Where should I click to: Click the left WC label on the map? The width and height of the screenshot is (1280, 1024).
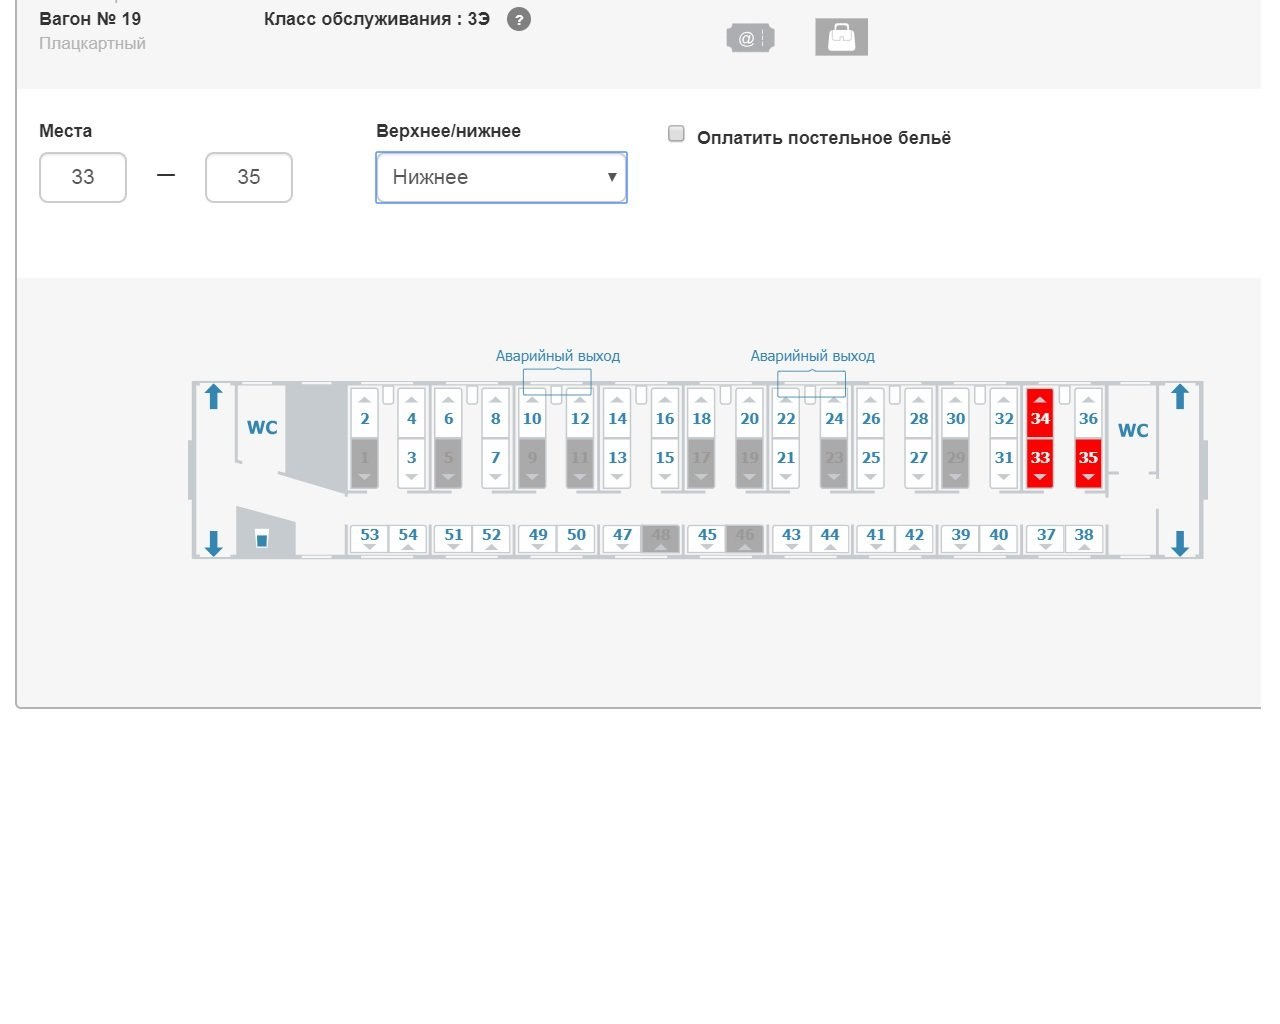click(262, 428)
